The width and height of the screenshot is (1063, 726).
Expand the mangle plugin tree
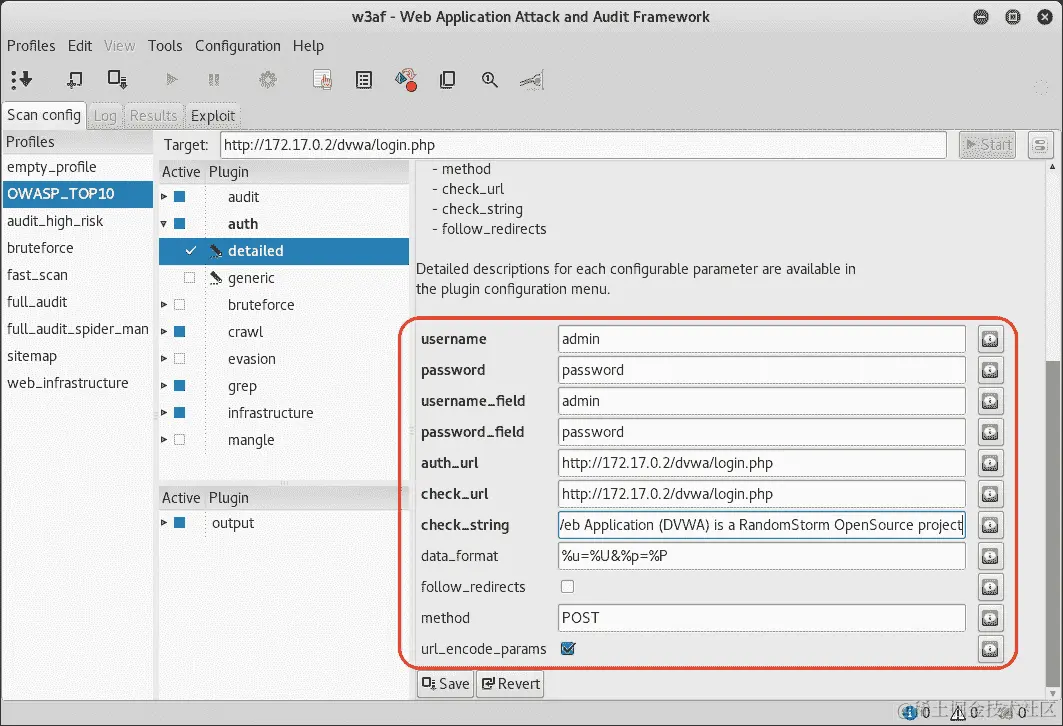pos(164,439)
